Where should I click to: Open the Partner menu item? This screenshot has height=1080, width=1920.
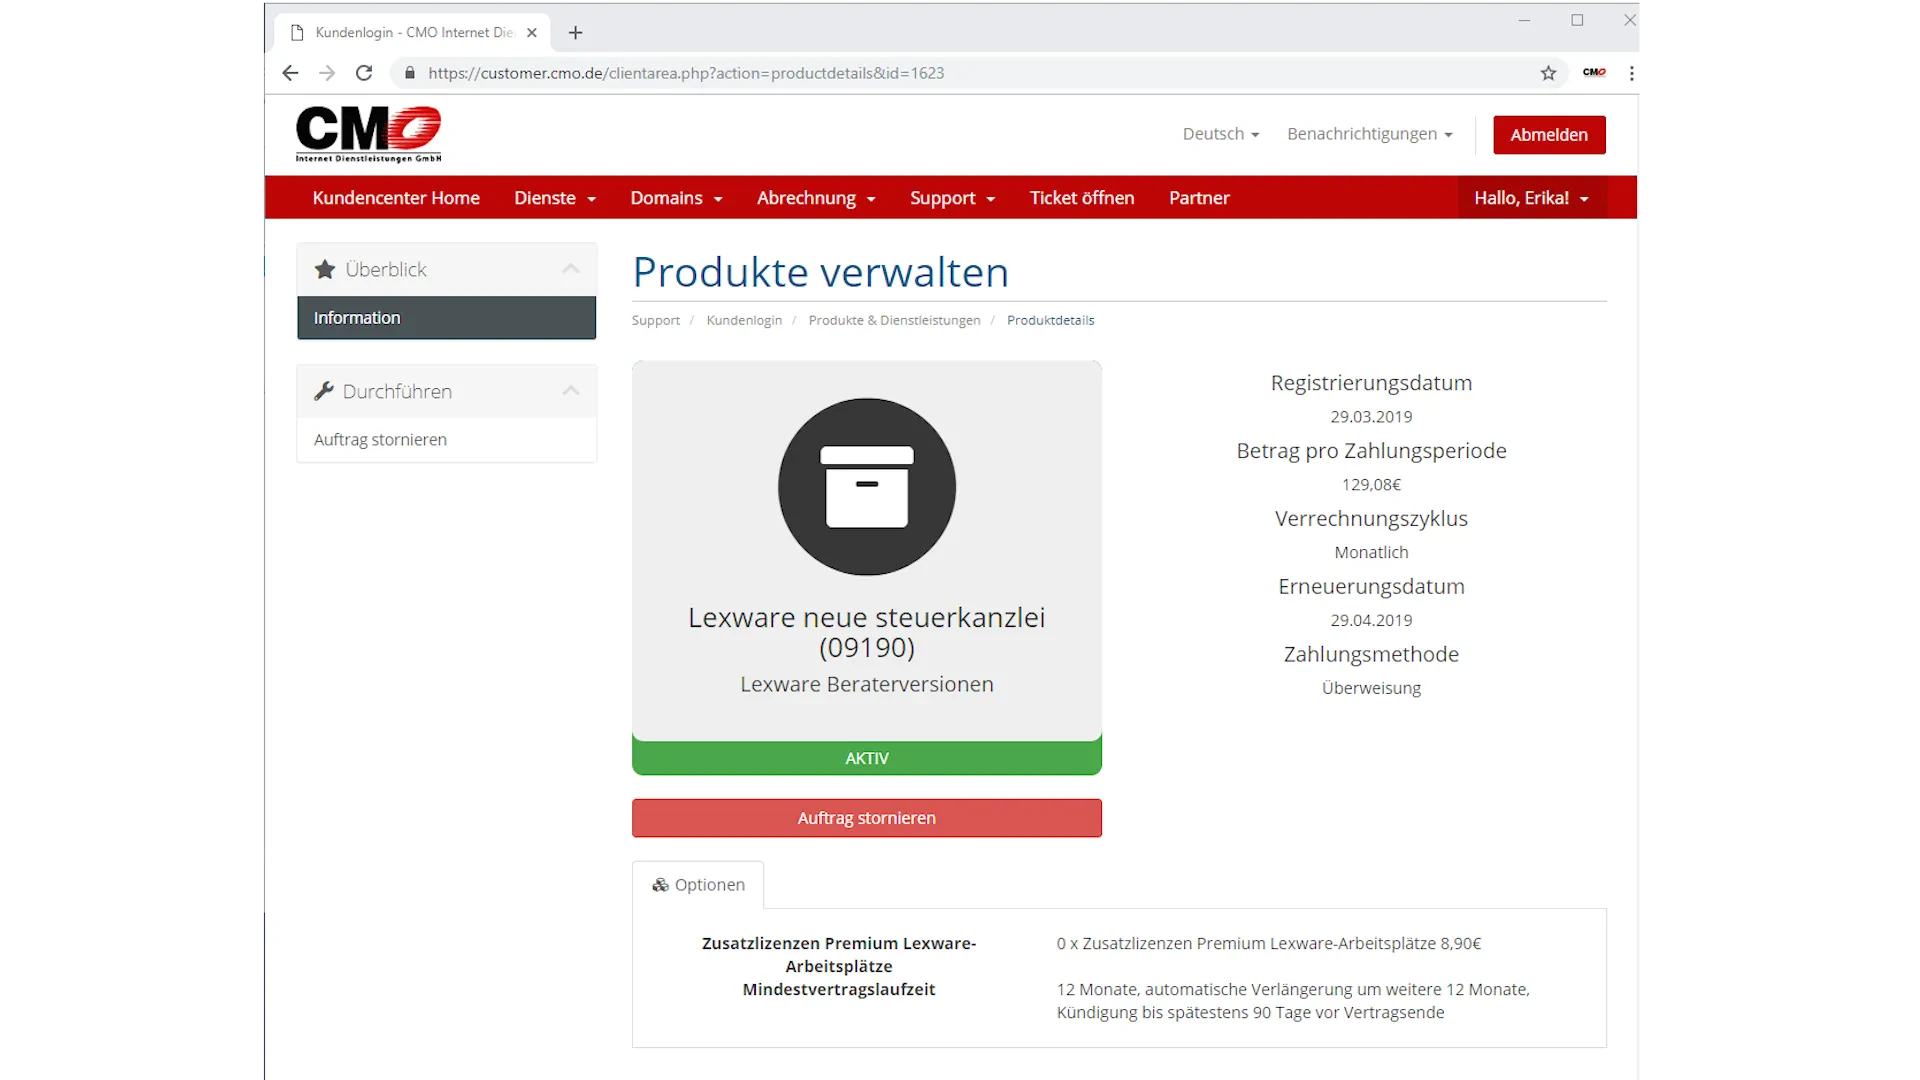click(1199, 198)
